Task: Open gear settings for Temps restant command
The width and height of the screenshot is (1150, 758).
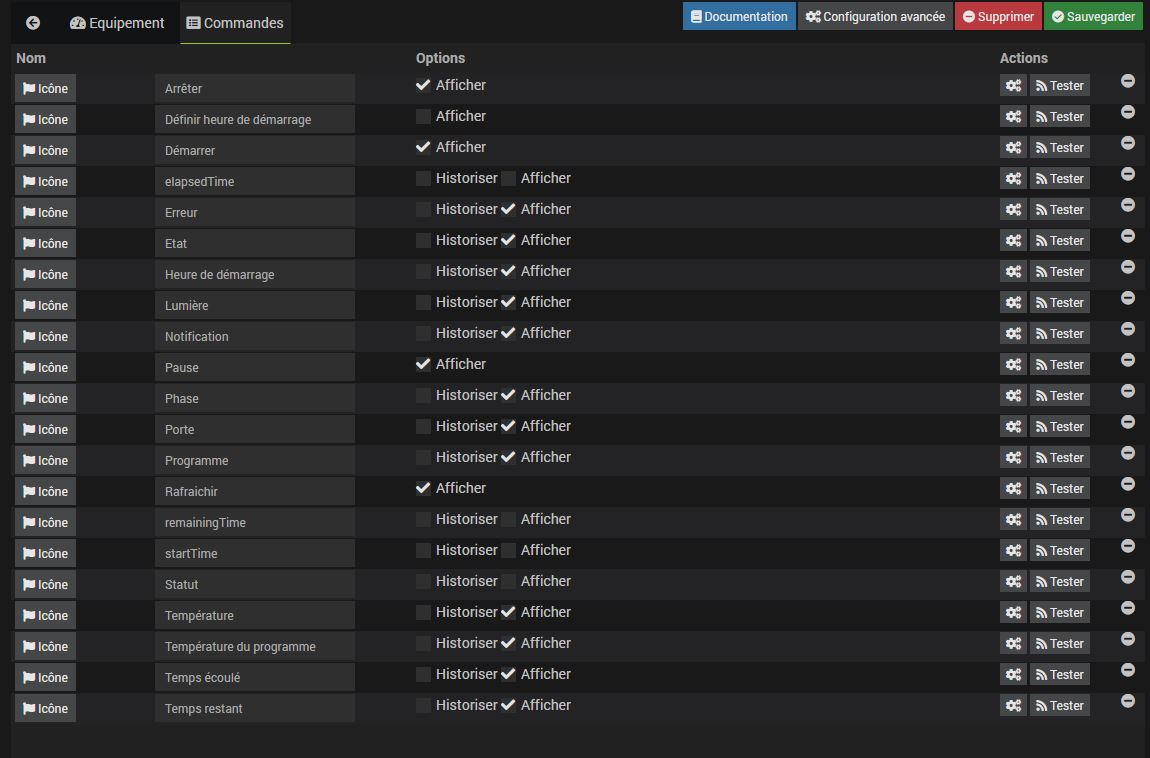Action: pyautogui.click(x=1013, y=705)
